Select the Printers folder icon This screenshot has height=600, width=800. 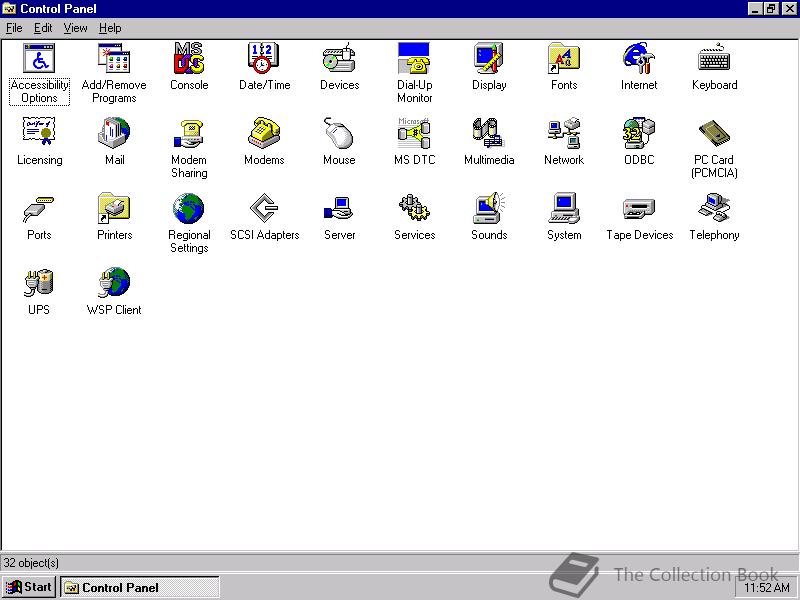[114, 208]
